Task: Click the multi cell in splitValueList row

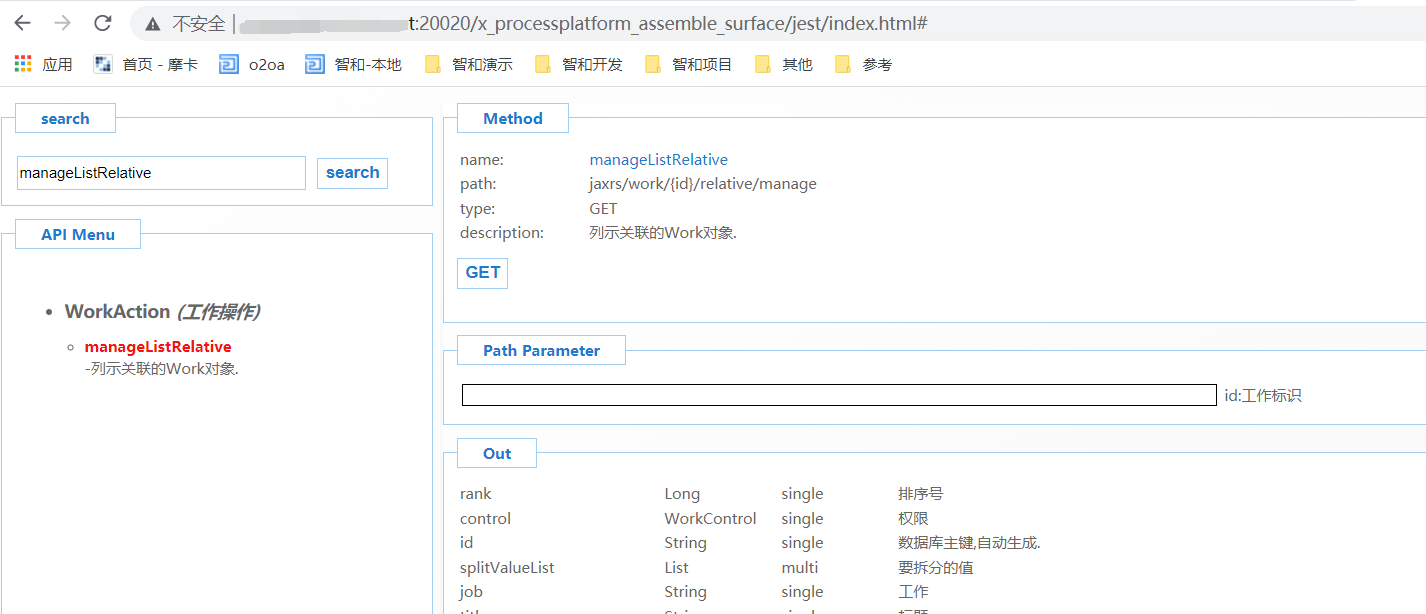Action: pos(798,568)
